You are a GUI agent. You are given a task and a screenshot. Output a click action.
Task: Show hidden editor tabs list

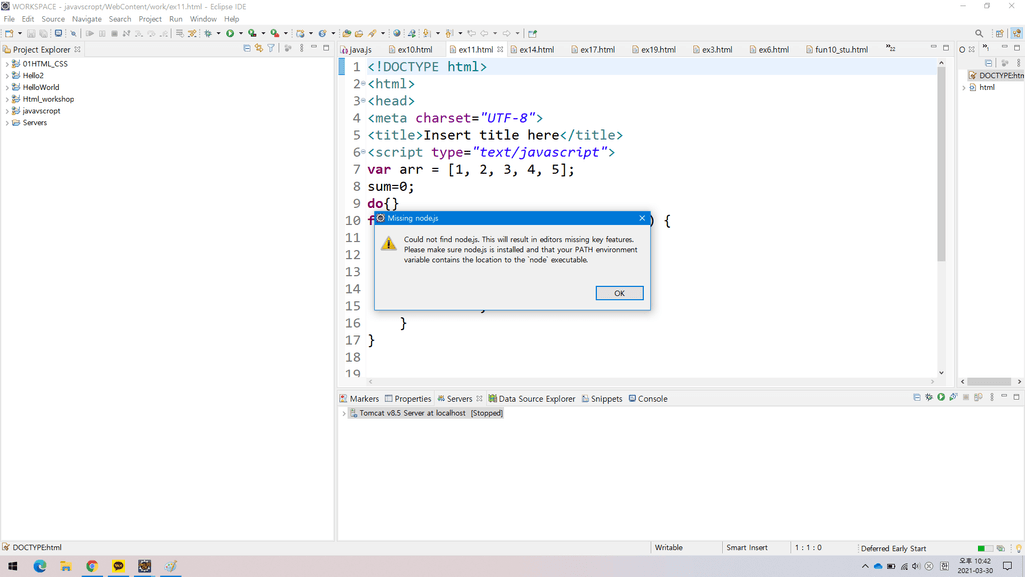tap(890, 48)
